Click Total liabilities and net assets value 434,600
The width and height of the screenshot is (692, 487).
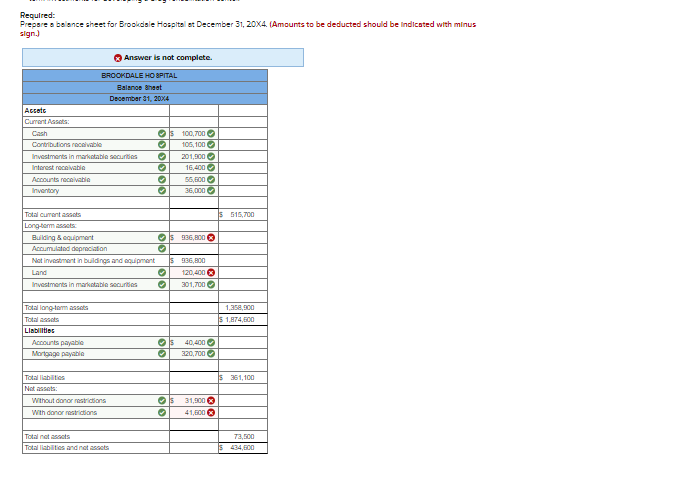pyautogui.click(x=242, y=447)
